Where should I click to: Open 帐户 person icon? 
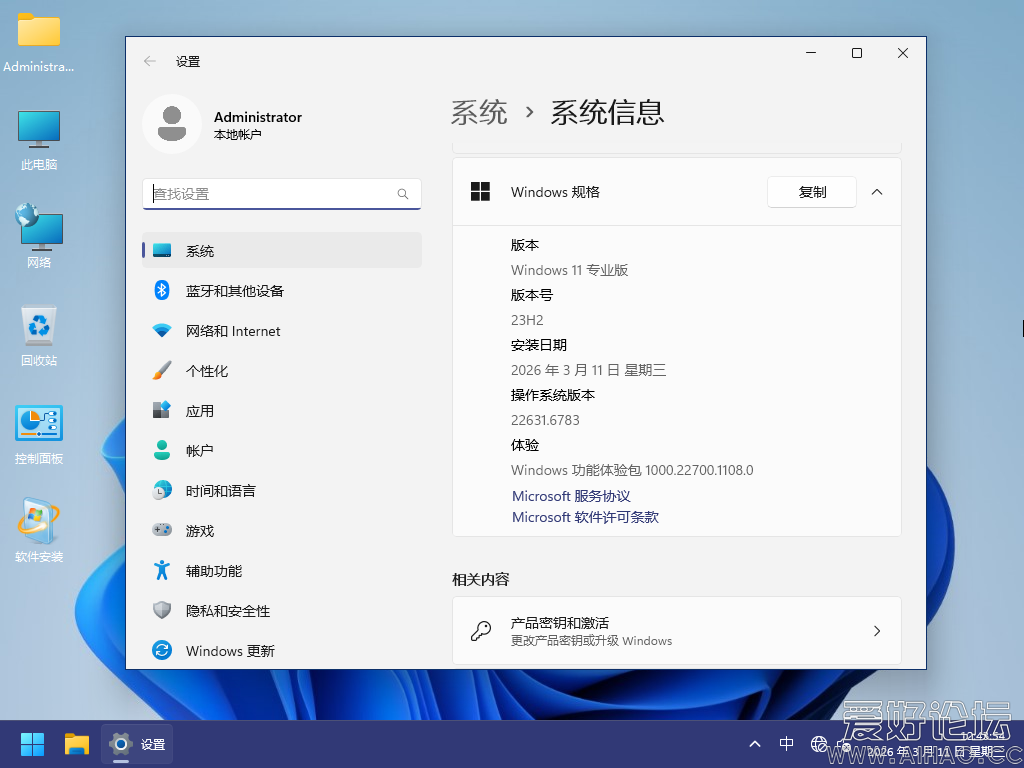click(x=162, y=450)
